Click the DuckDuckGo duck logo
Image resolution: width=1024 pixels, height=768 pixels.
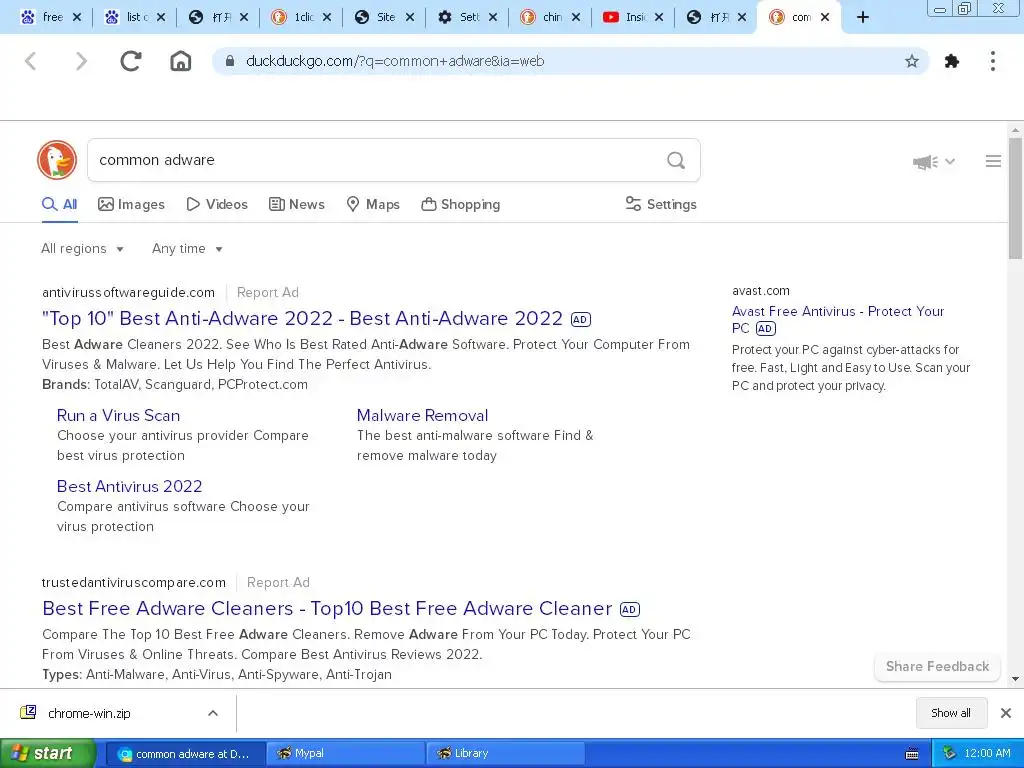(57, 160)
